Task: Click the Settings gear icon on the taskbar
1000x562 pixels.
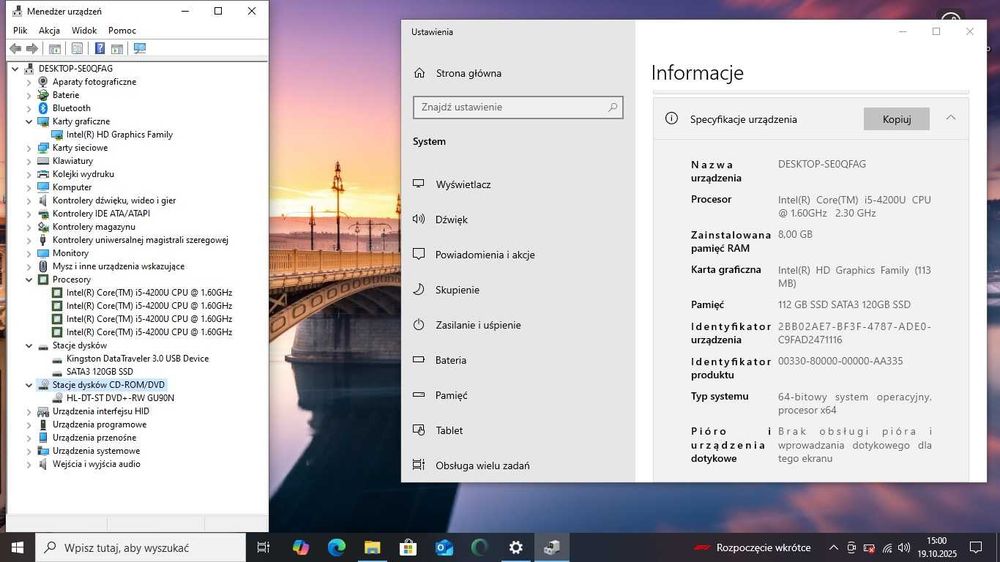Action: coord(516,547)
